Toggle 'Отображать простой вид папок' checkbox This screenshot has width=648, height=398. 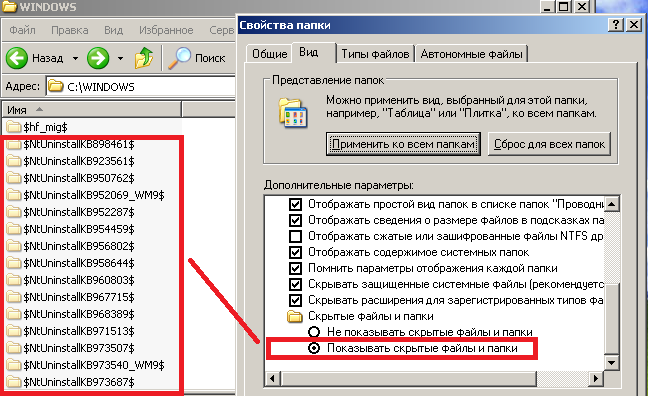(295, 204)
